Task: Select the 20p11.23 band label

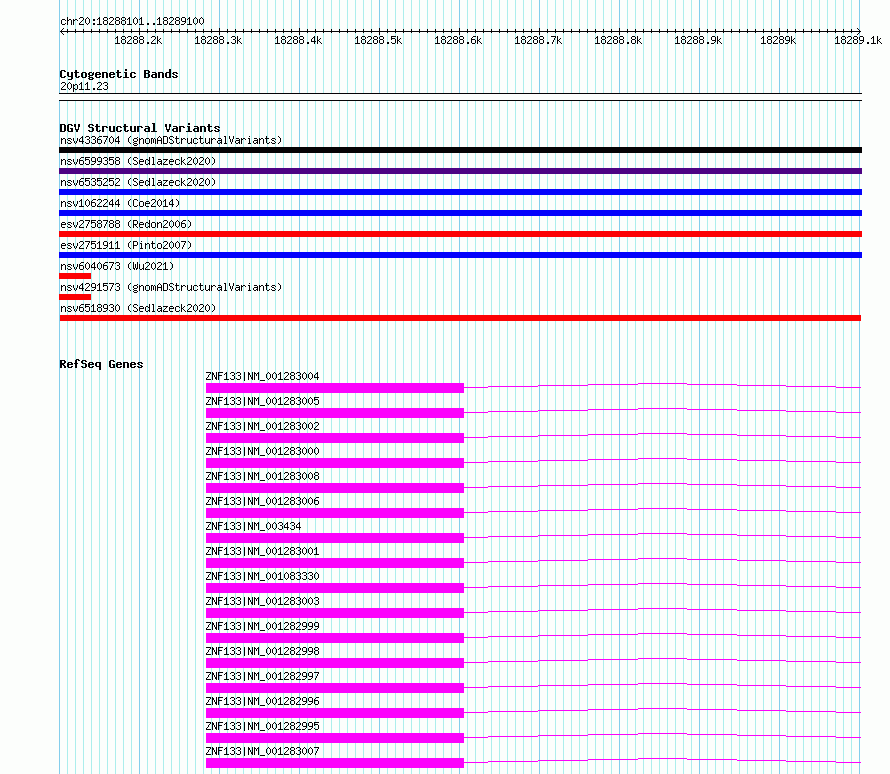Action: [84, 86]
